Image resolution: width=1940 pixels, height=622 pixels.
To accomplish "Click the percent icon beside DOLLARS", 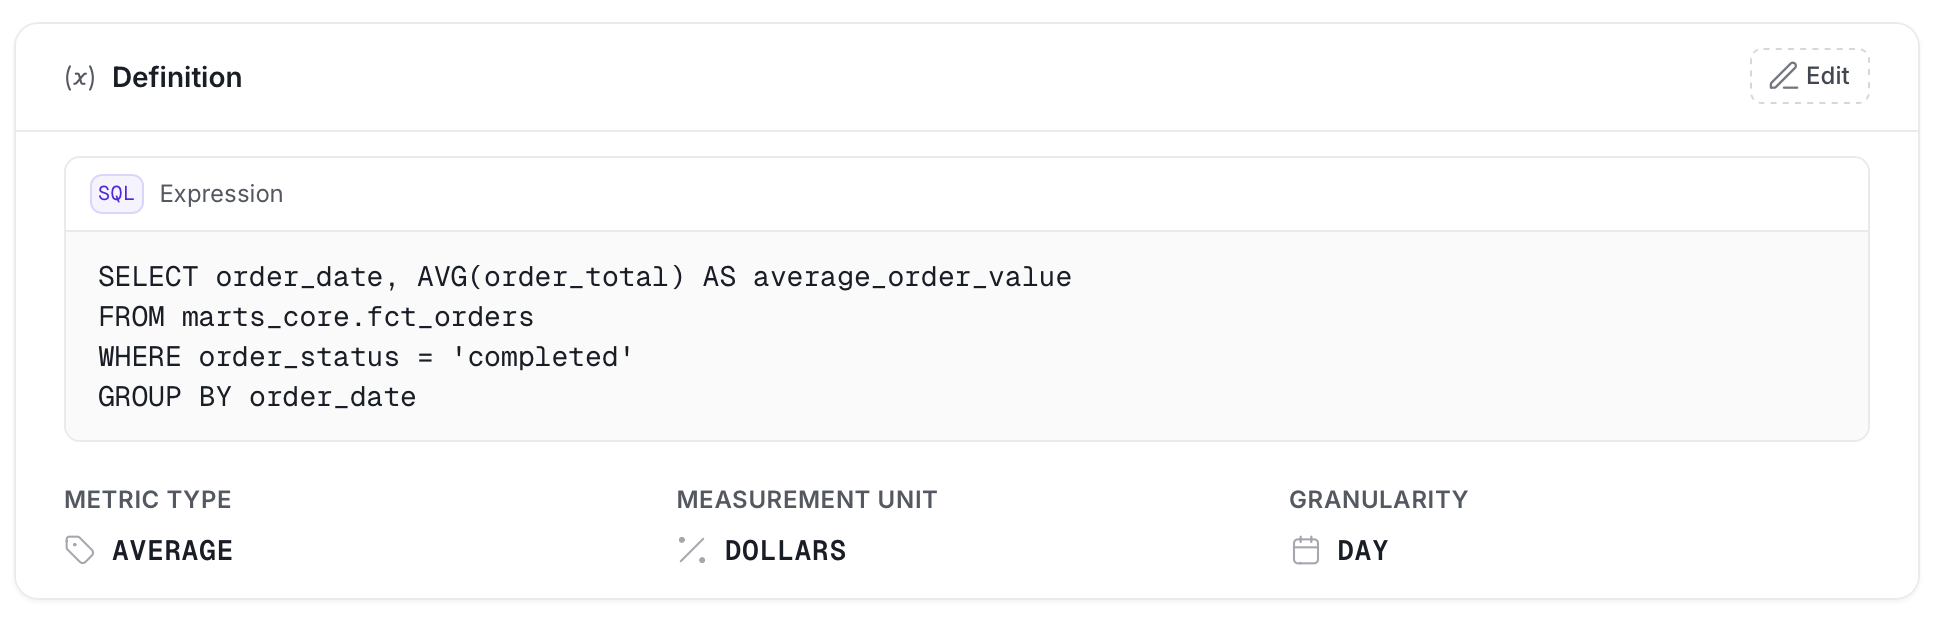I will click(692, 550).
